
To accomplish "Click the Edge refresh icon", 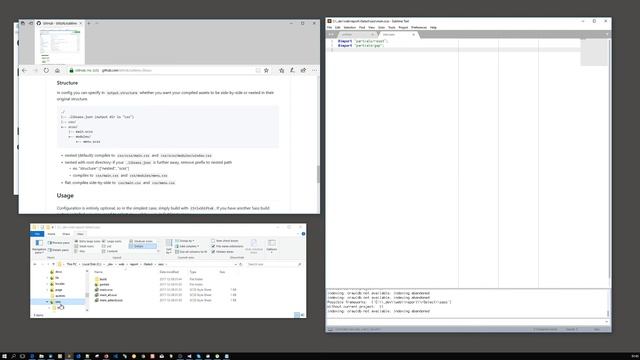I will (46, 70).
